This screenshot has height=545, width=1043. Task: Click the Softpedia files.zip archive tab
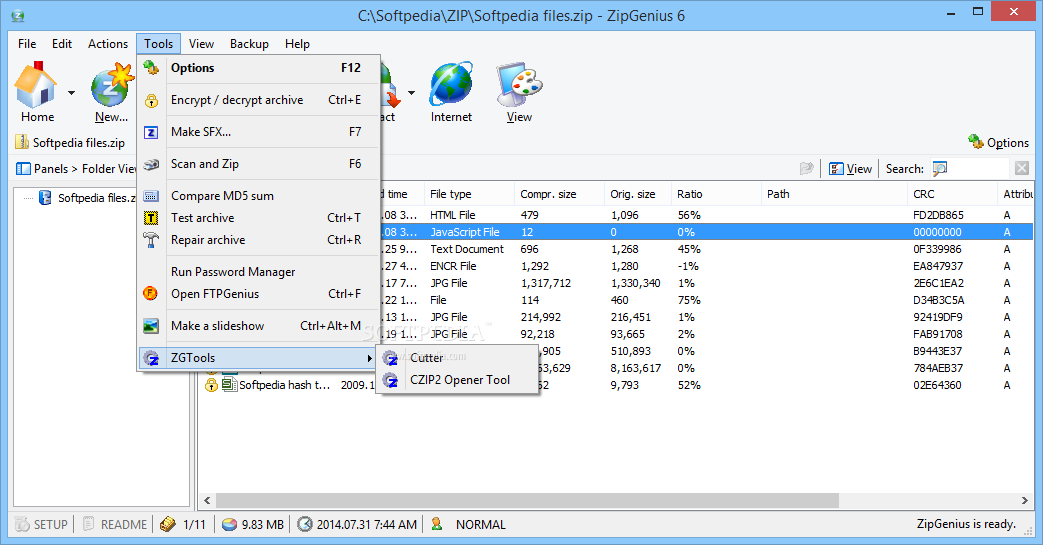(70, 142)
